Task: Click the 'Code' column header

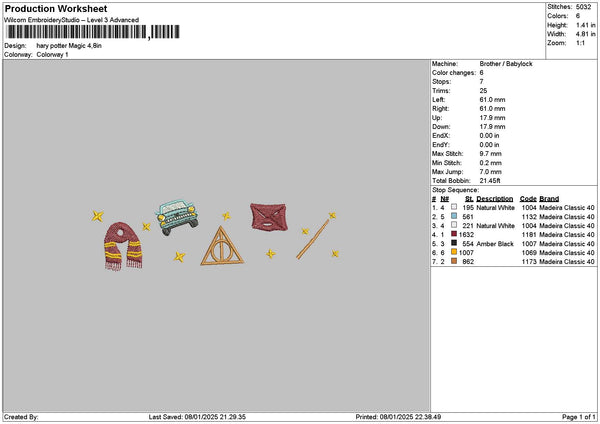Action: [x=528, y=199]
